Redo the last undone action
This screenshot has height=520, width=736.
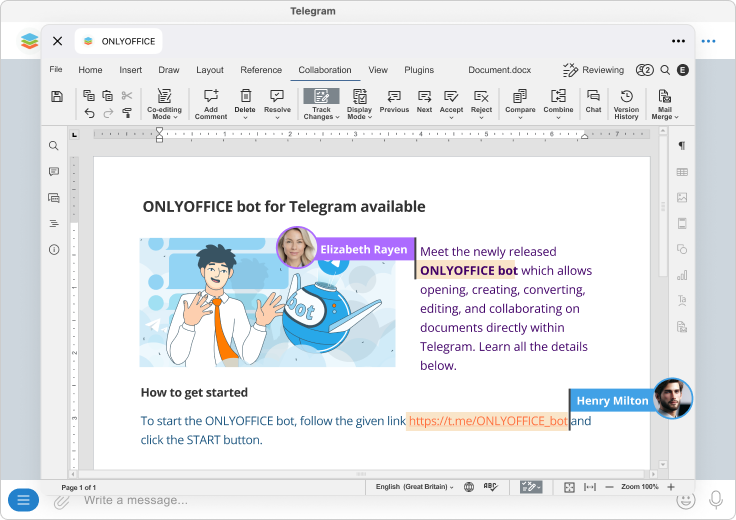coord(108,113)
